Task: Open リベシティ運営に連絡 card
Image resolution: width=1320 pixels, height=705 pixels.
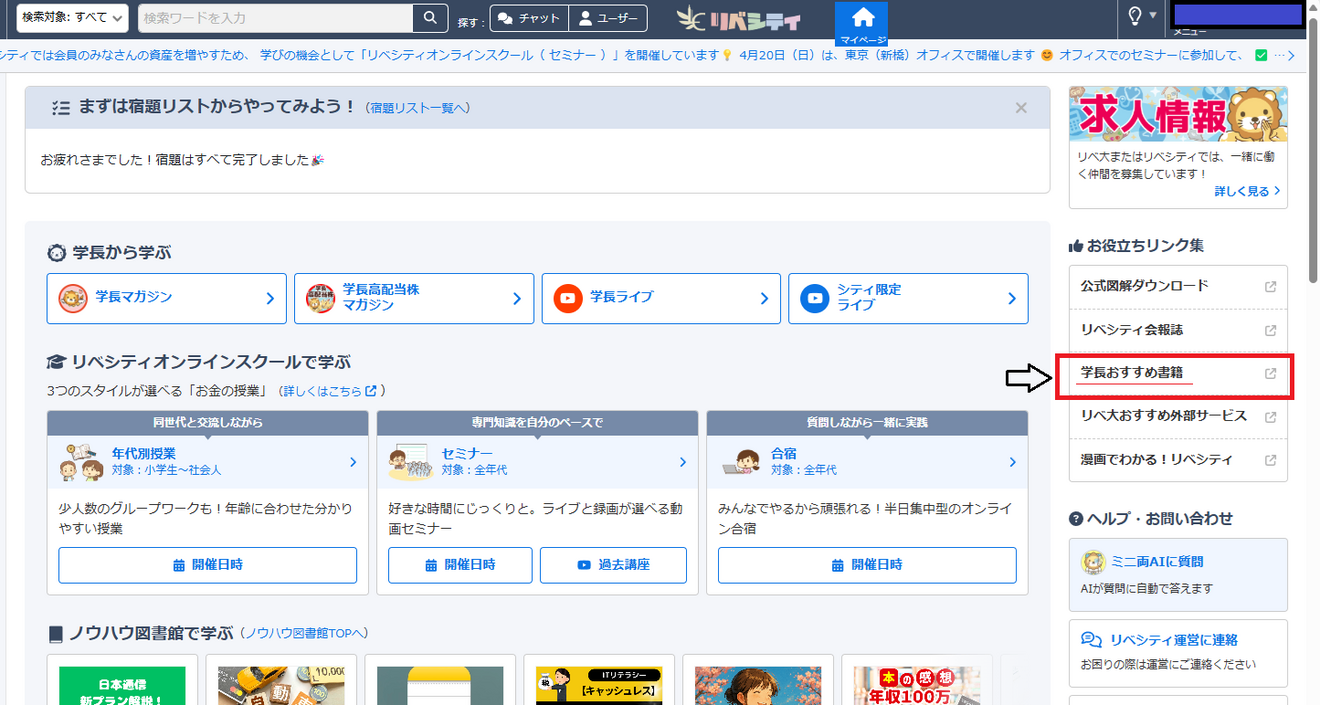Action: 1178,653
